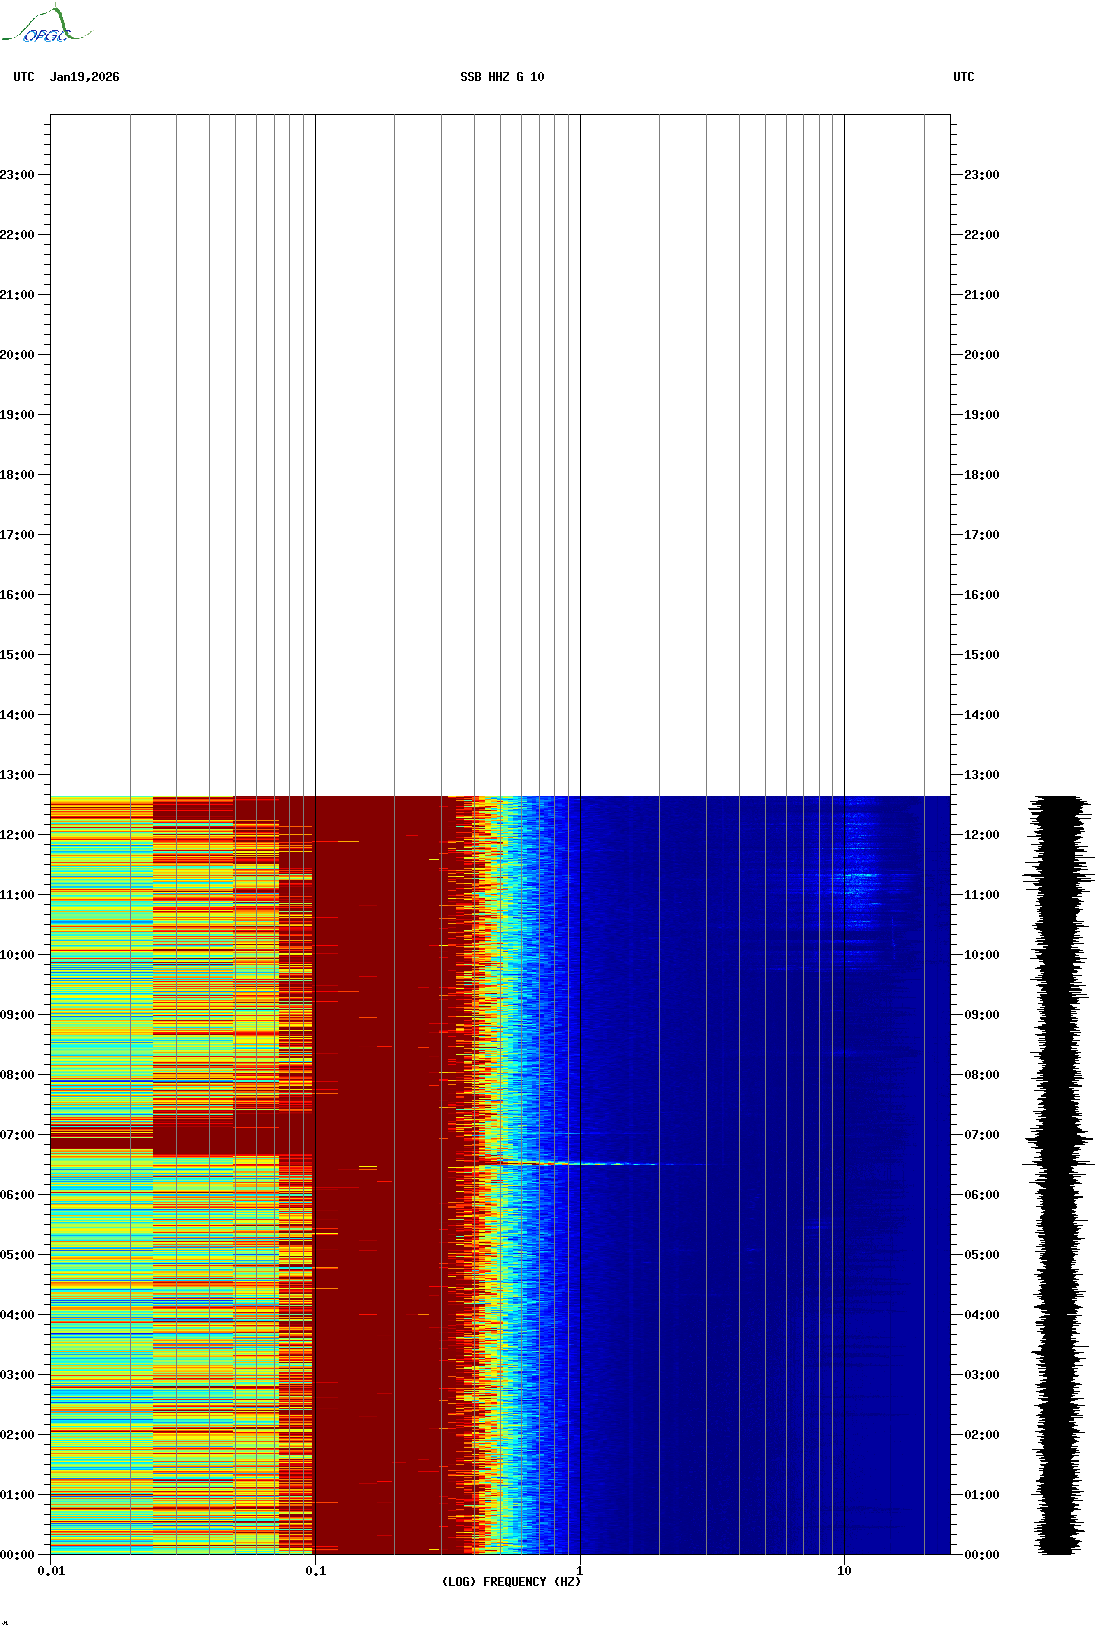
Task: Click '12:00' on the right time axis
Action: click(x=982, y=835)
